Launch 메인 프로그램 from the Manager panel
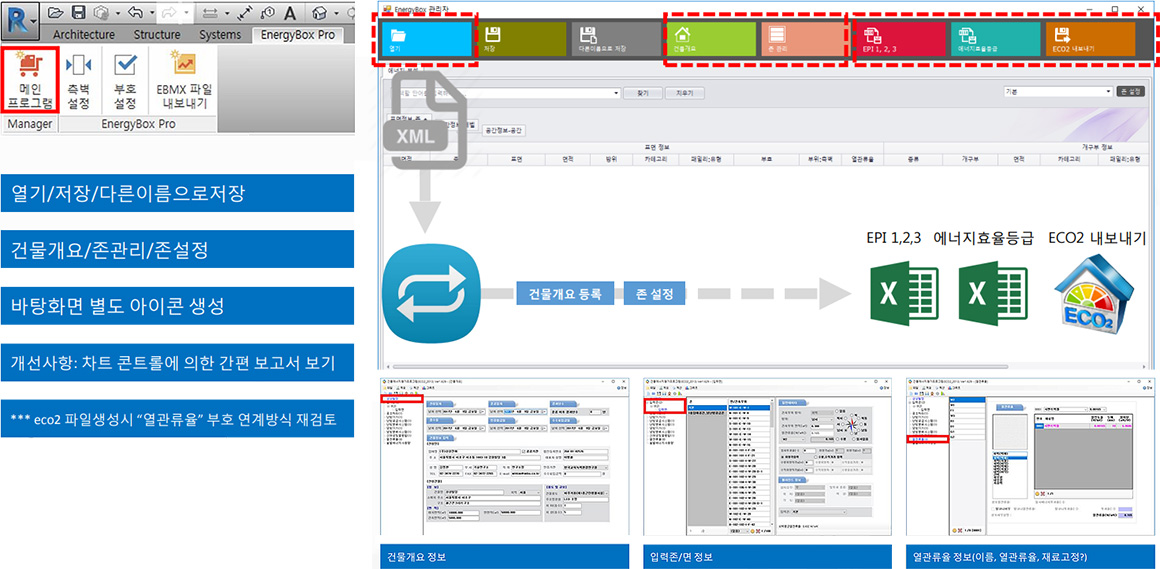1160x569 pixels. pyautogui.click(x=30, y=81)
